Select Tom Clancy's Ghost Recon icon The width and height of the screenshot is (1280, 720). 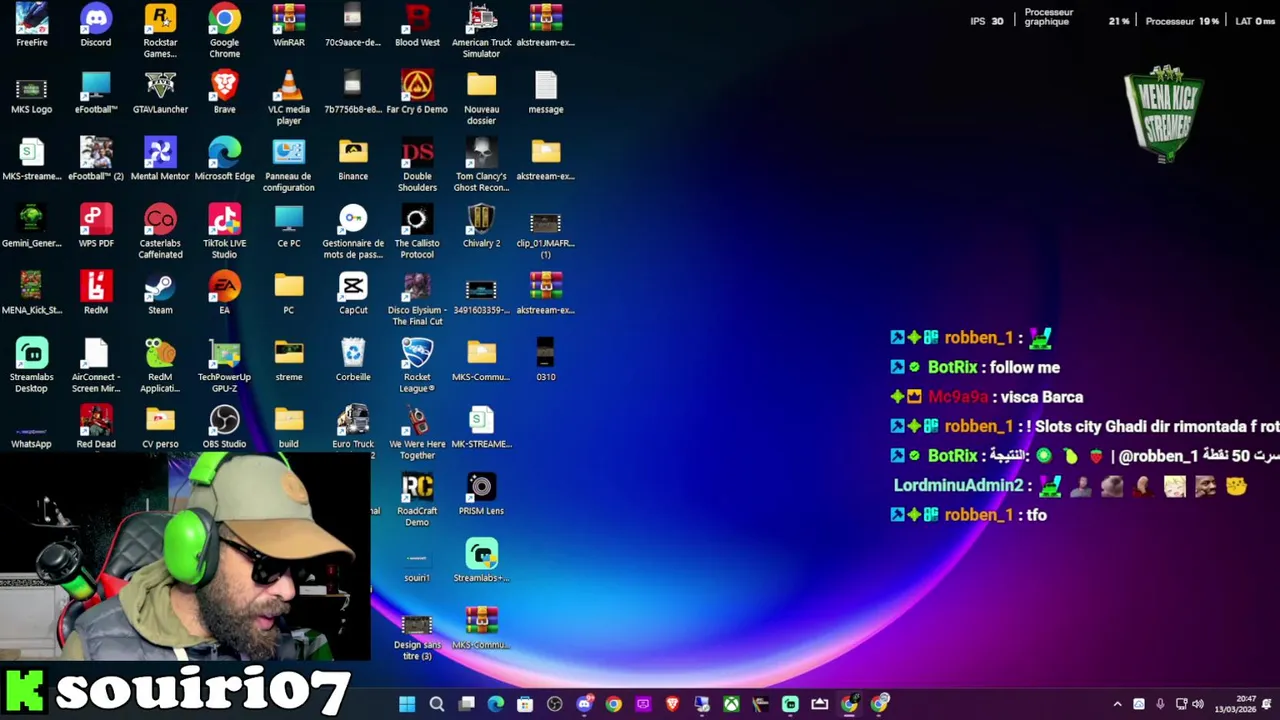tap(481, 165)
